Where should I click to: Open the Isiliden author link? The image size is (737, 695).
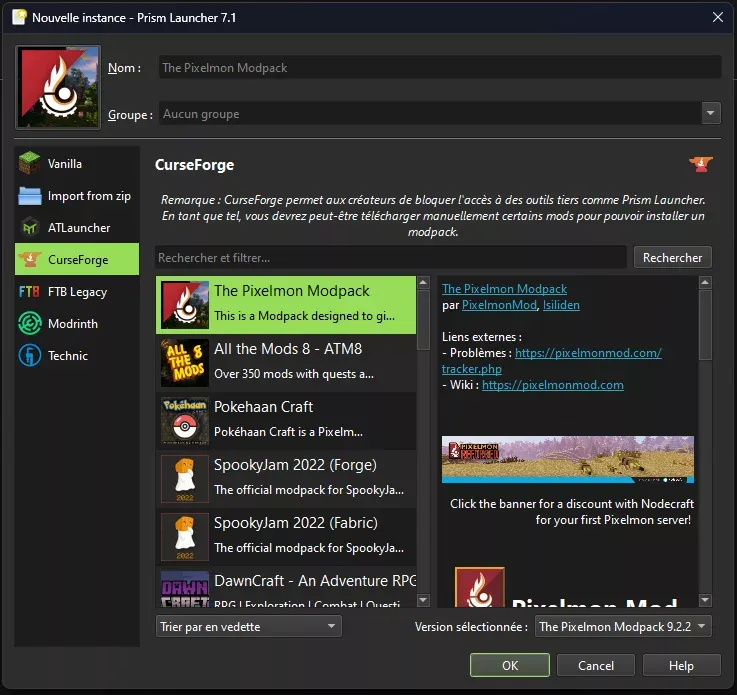point(561,305)
